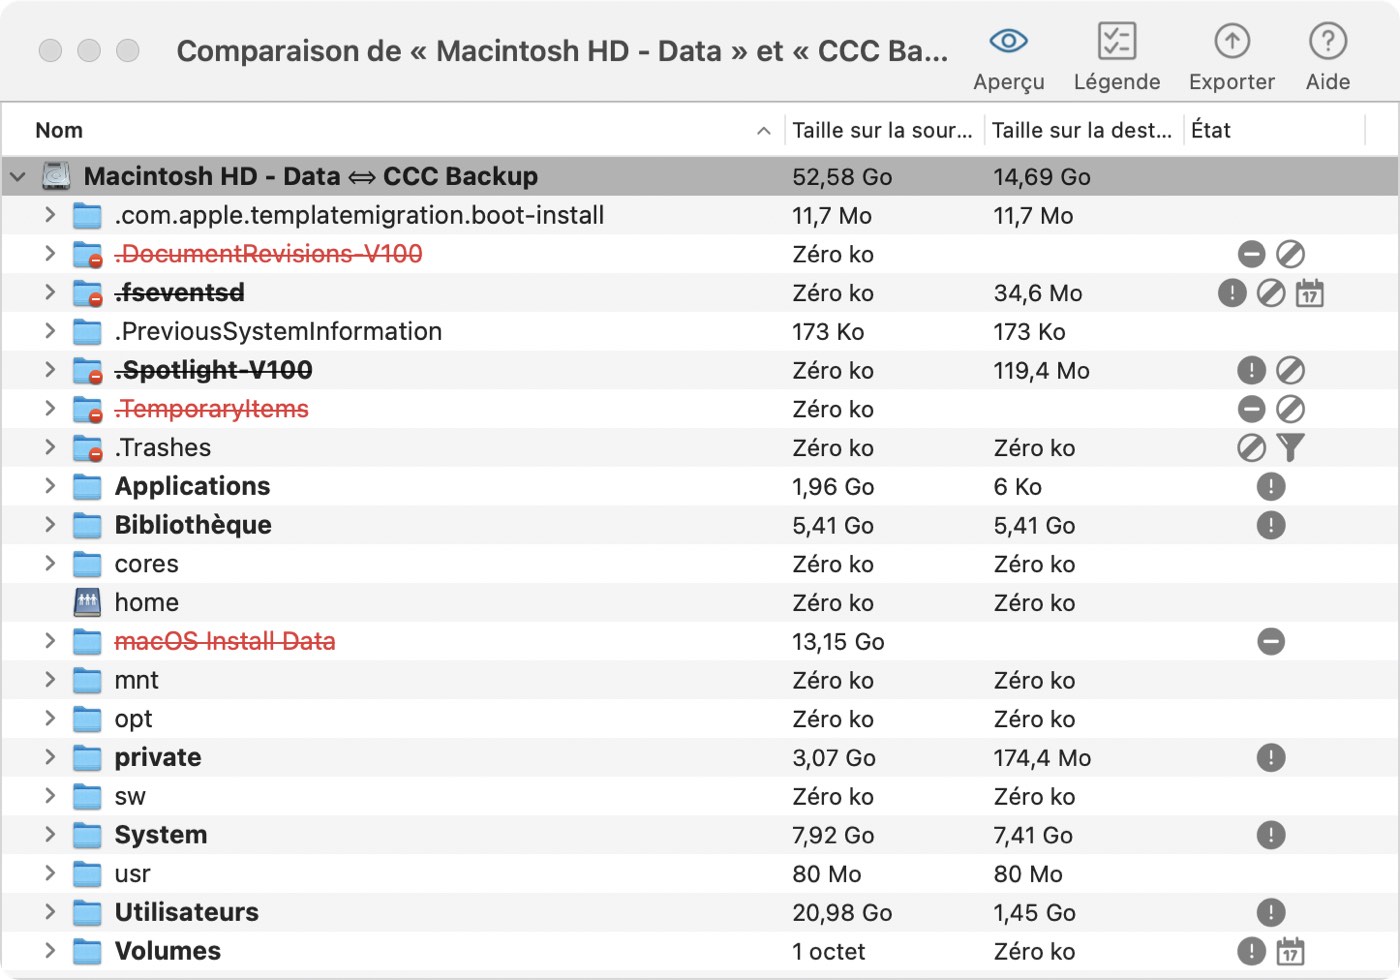Sort by the État column header
Image resolution: width=1400 pixels, height=980 pixels.
coord(1274,130)
